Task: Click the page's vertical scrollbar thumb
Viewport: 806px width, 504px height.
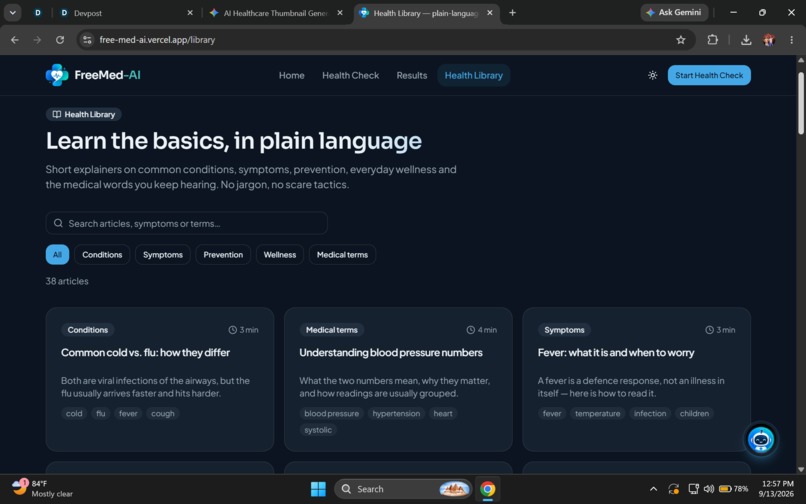Action: 801,103
